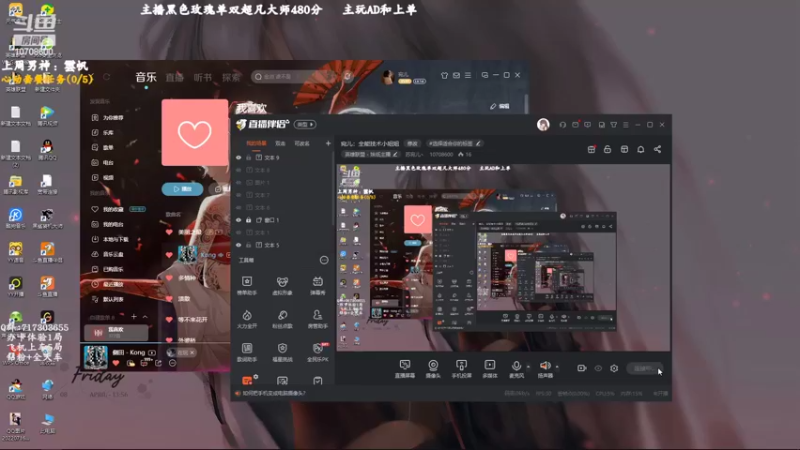Open filter funnel icon in 直播伴侣 title bar
This screenshot has height=450, width=800.
[614, 124]
